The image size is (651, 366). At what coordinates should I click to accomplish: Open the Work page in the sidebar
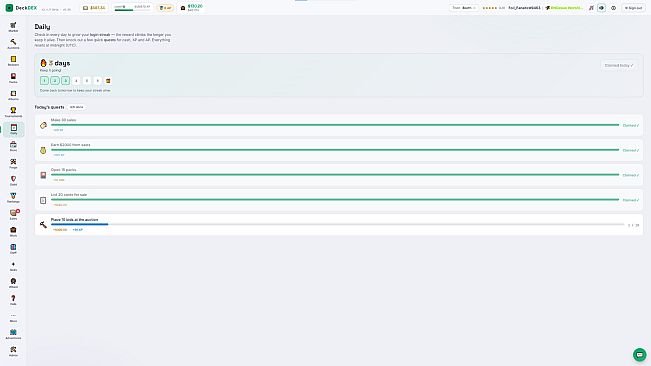tap(13, 232)
